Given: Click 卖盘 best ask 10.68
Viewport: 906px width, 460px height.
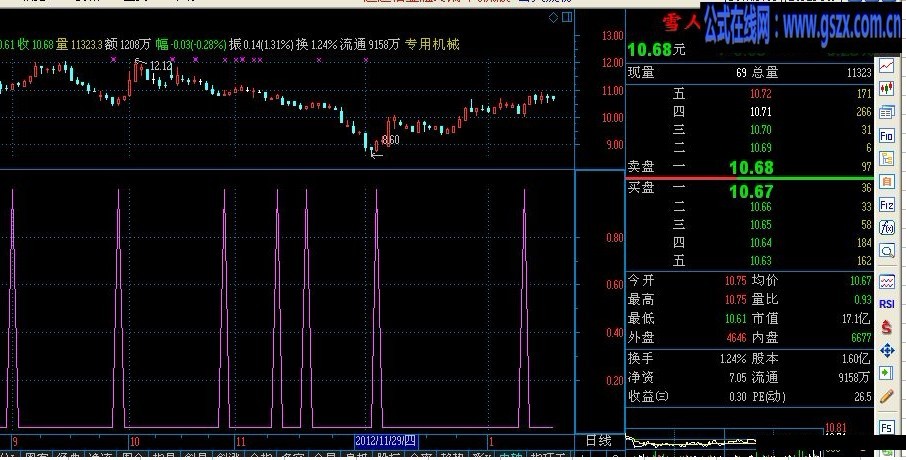Looking at the screenshot, I should (x=751, y=168).
